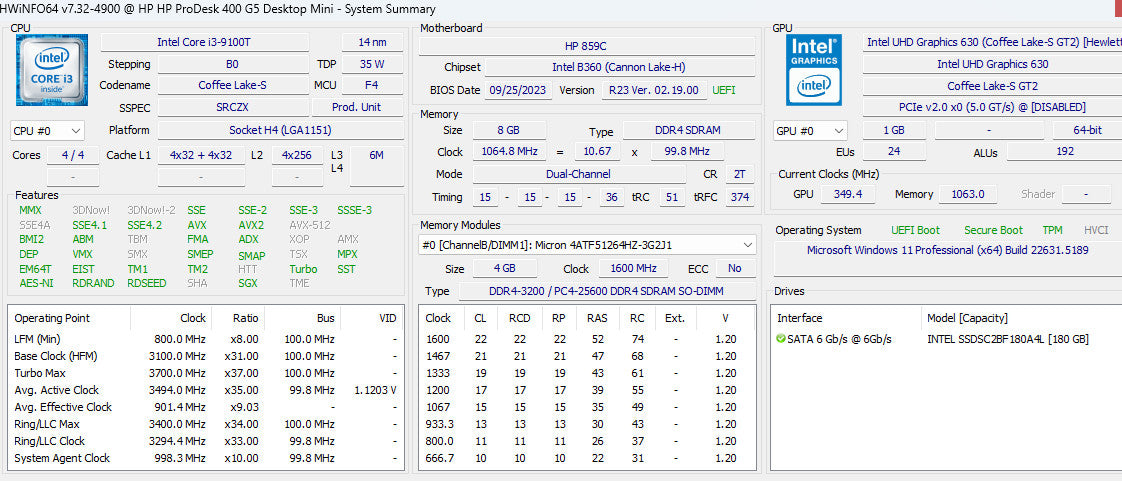The width and height of the screenshot is (1122, 481).
Task: Click the Intel UHD Graphics 630 (Coffee Lake-S GT2) field
Action: tap(992, 42)
